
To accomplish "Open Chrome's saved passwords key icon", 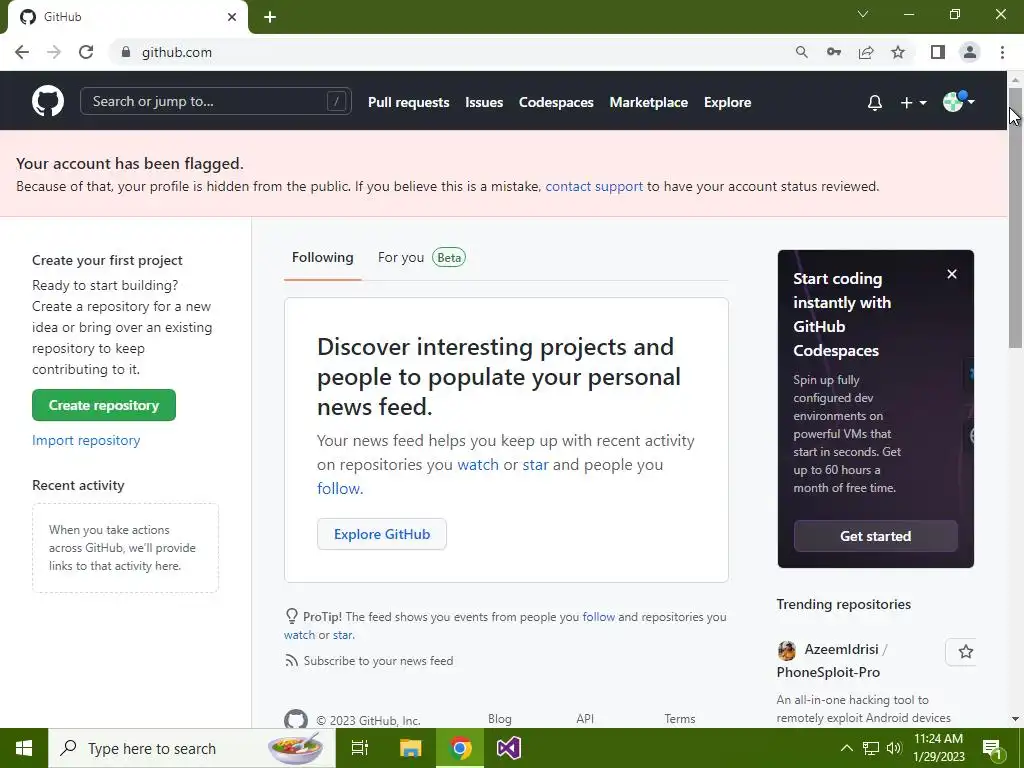I will (834, 52).
